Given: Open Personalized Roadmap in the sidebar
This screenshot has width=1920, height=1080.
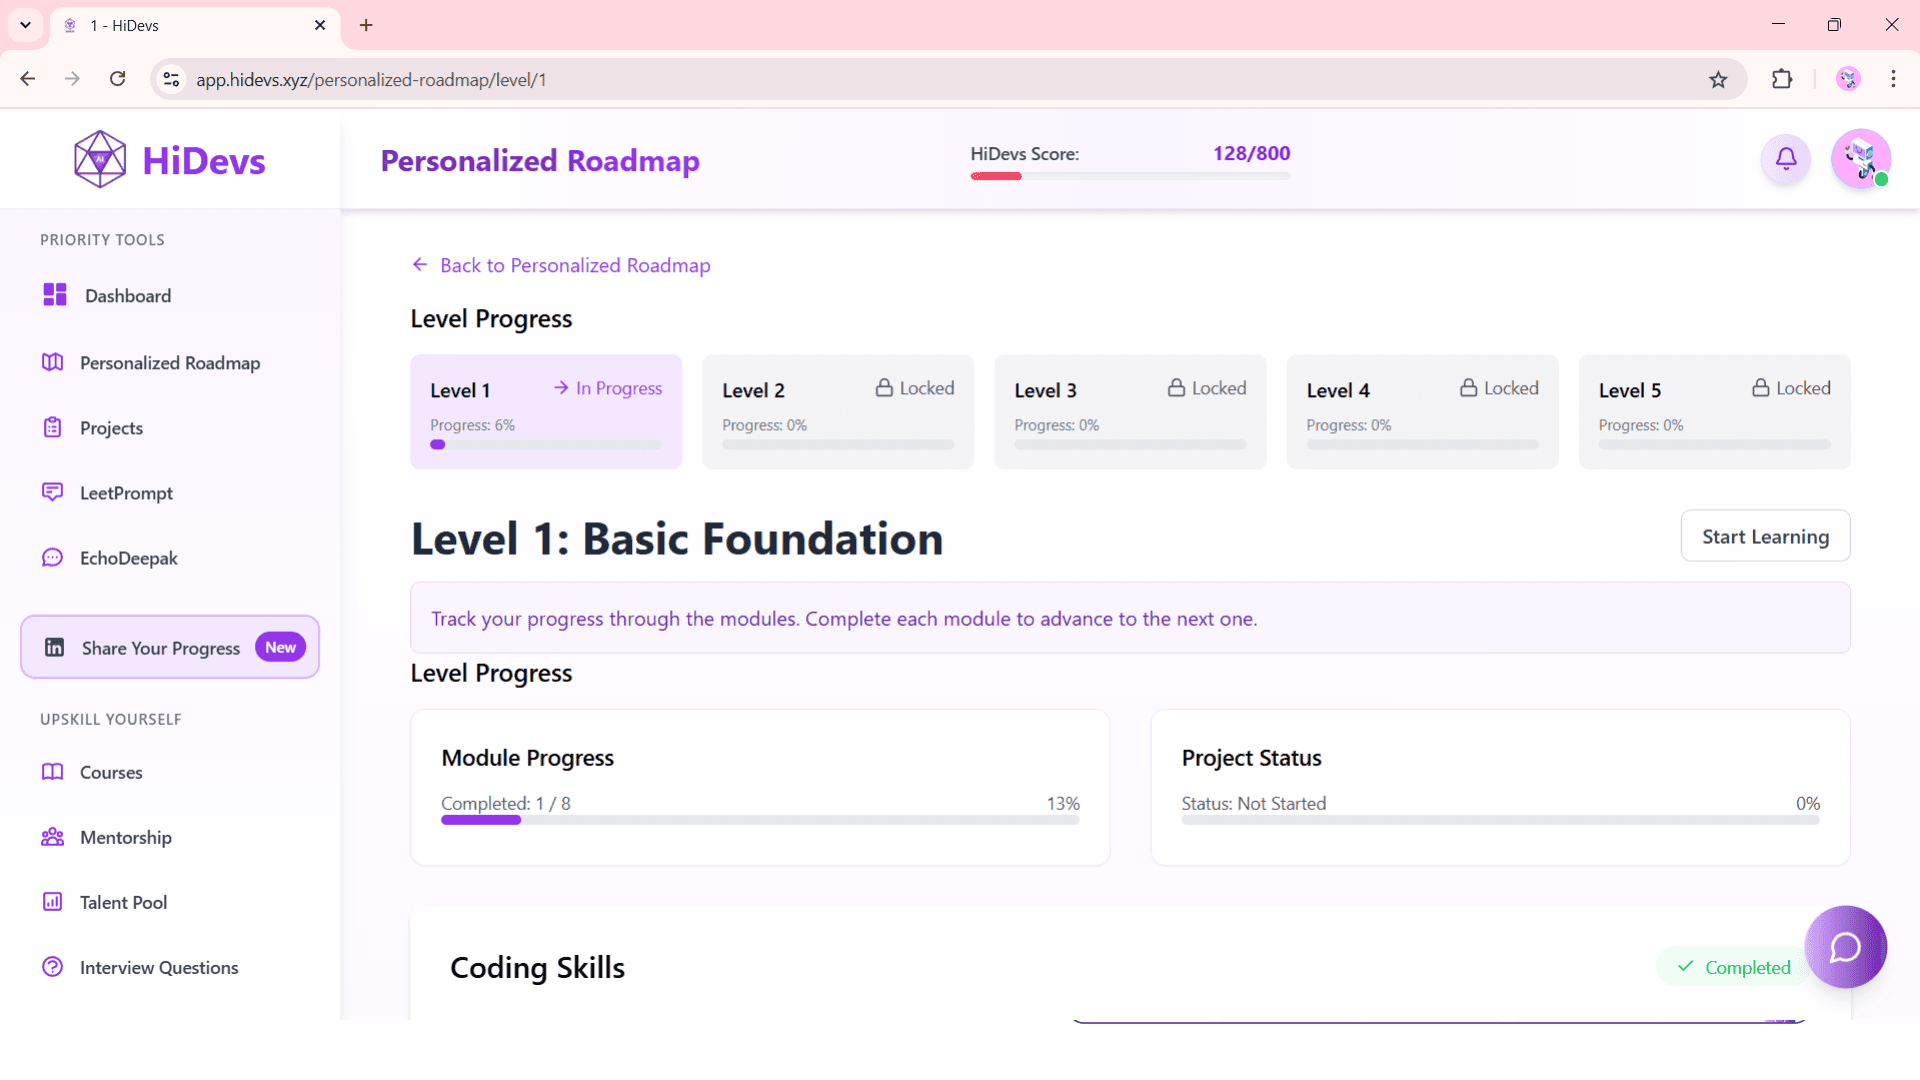Looking at the screenshot, I should (x=170, y=362).
